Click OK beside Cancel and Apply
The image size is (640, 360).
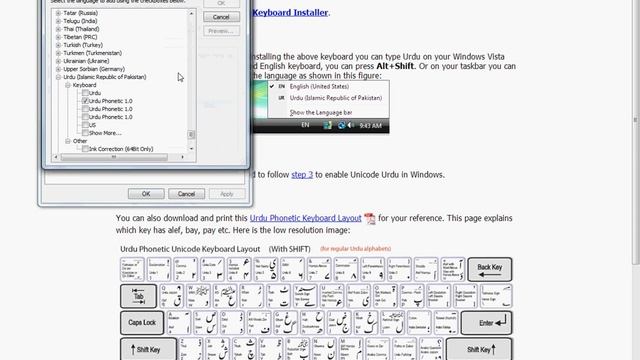pos(146,194)
